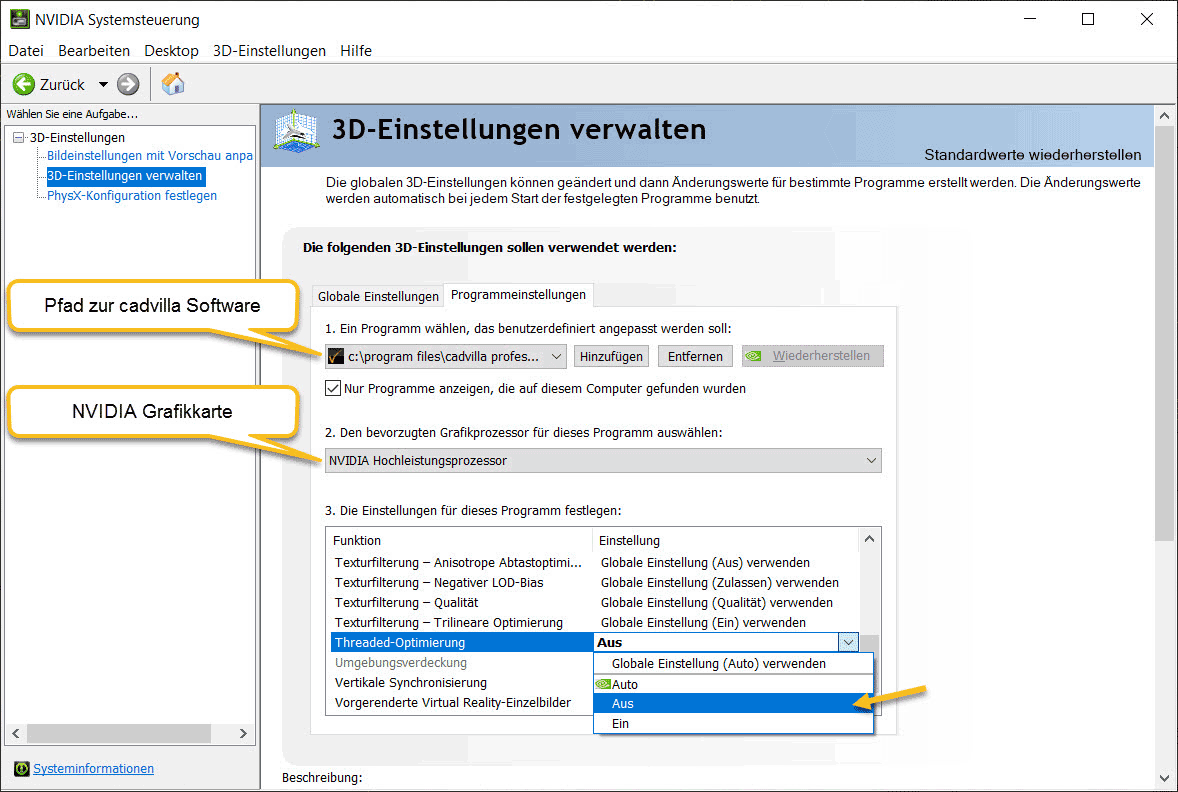The width and height of the screenshot is (1178, 792).
Task: Click the NVIDIA logo beside Auto option
Action: coord(603,684)
